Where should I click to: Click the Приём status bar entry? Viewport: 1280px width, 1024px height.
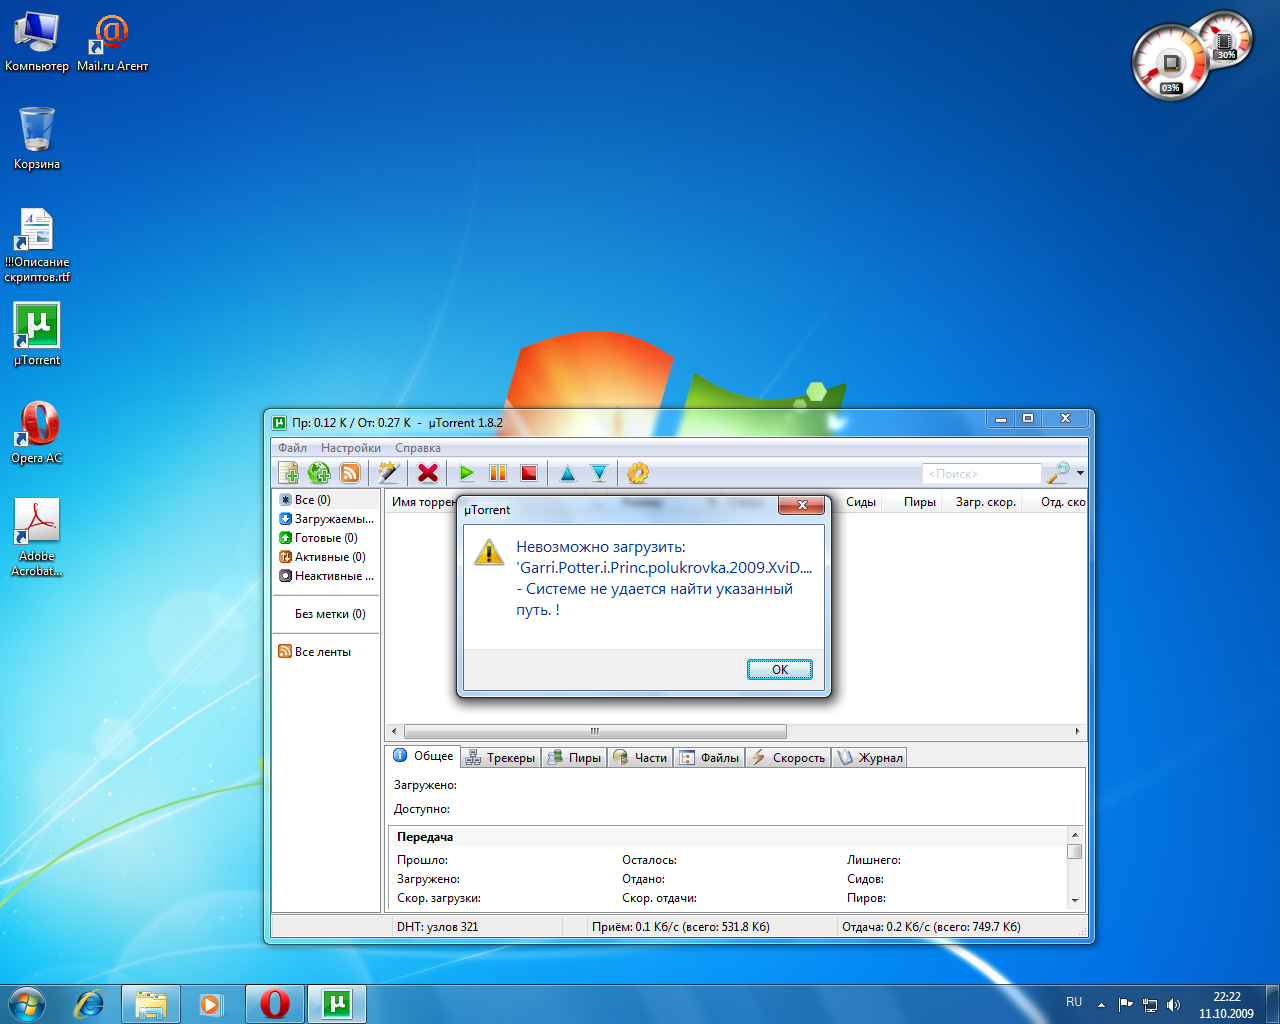coord(681,927)
